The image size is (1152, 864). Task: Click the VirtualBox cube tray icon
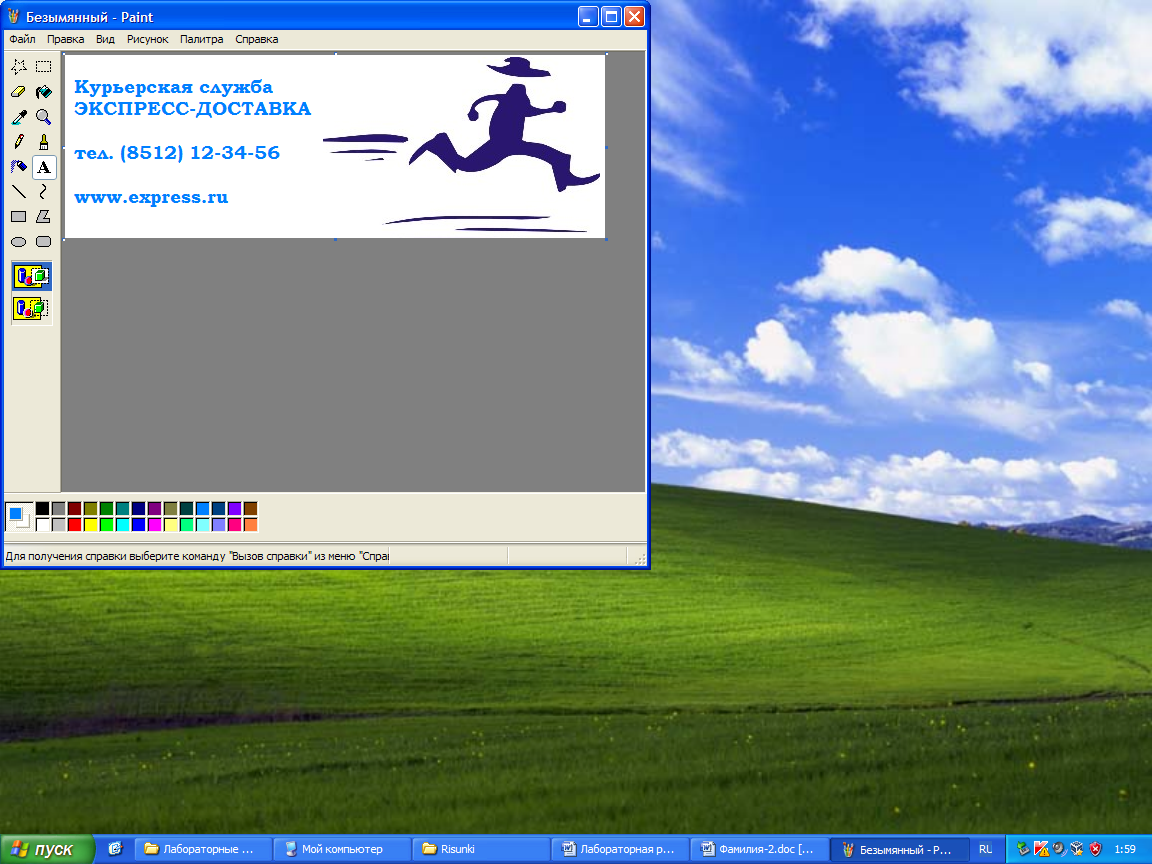[x=1077, y=849]
